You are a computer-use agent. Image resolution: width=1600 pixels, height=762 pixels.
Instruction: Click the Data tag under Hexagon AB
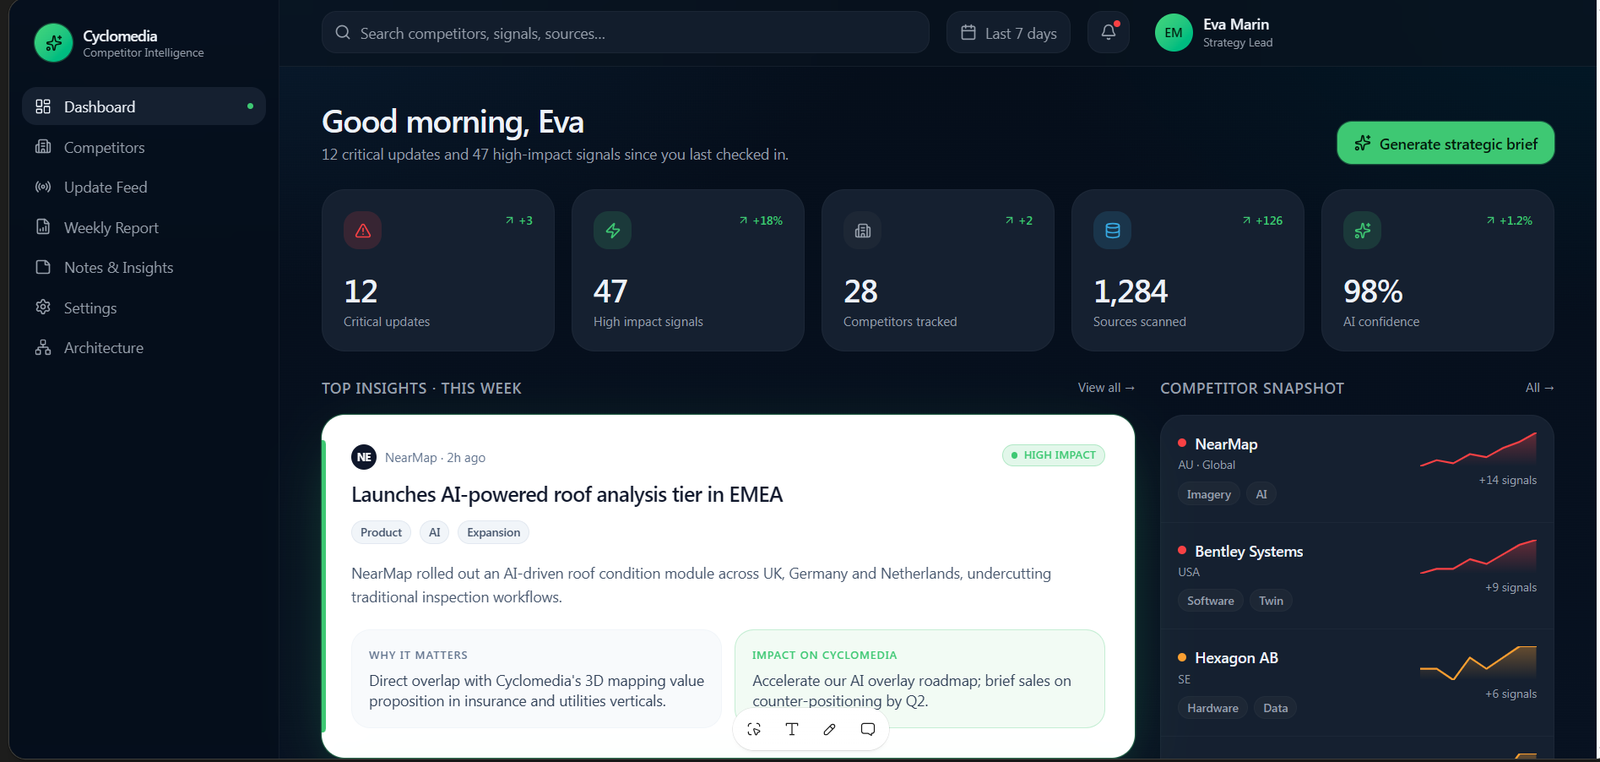coord(1275,707)
